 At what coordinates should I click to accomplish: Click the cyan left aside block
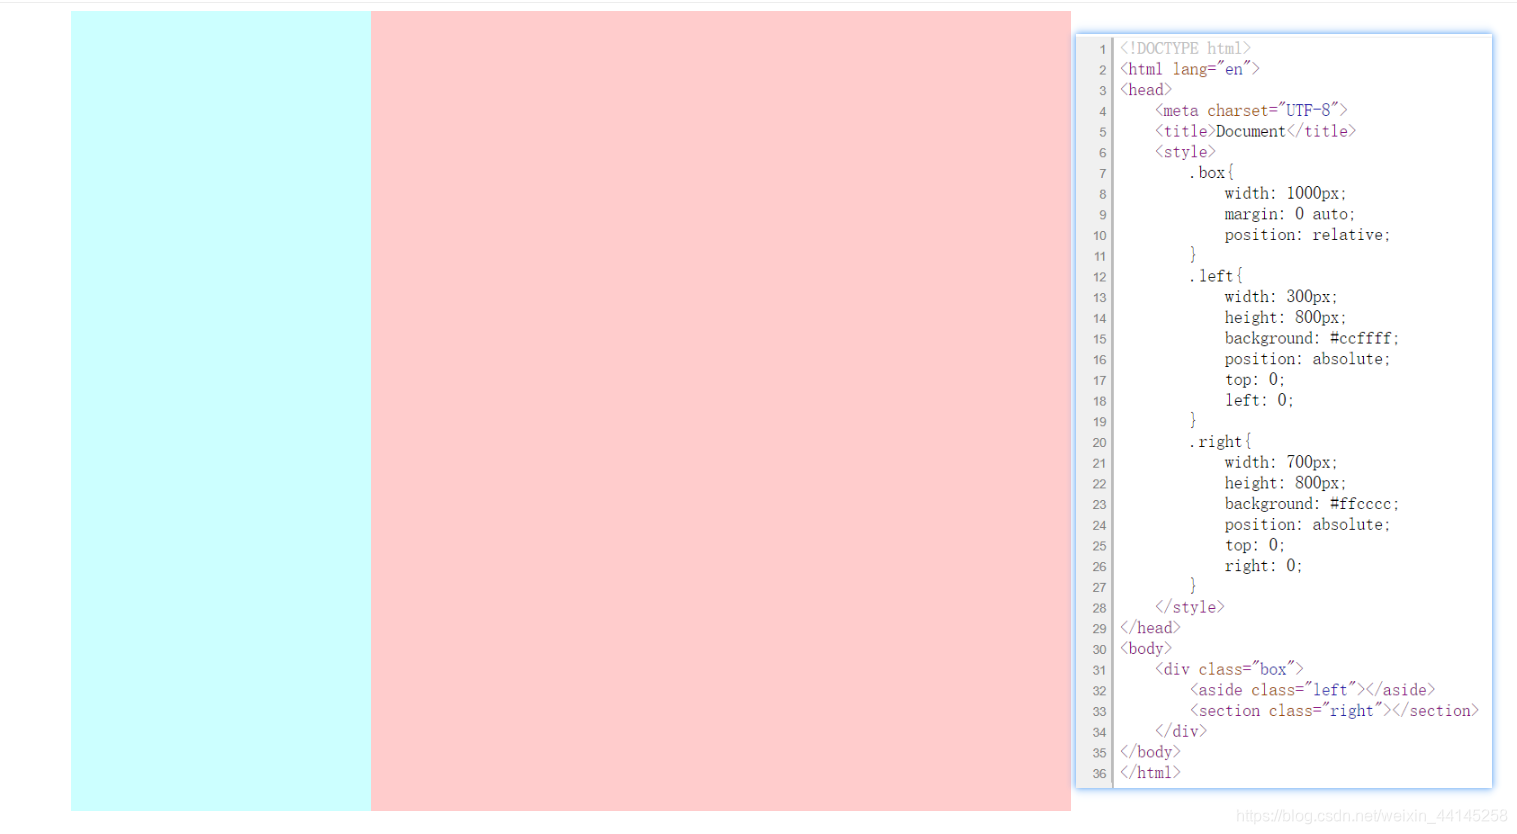point(221,411)
